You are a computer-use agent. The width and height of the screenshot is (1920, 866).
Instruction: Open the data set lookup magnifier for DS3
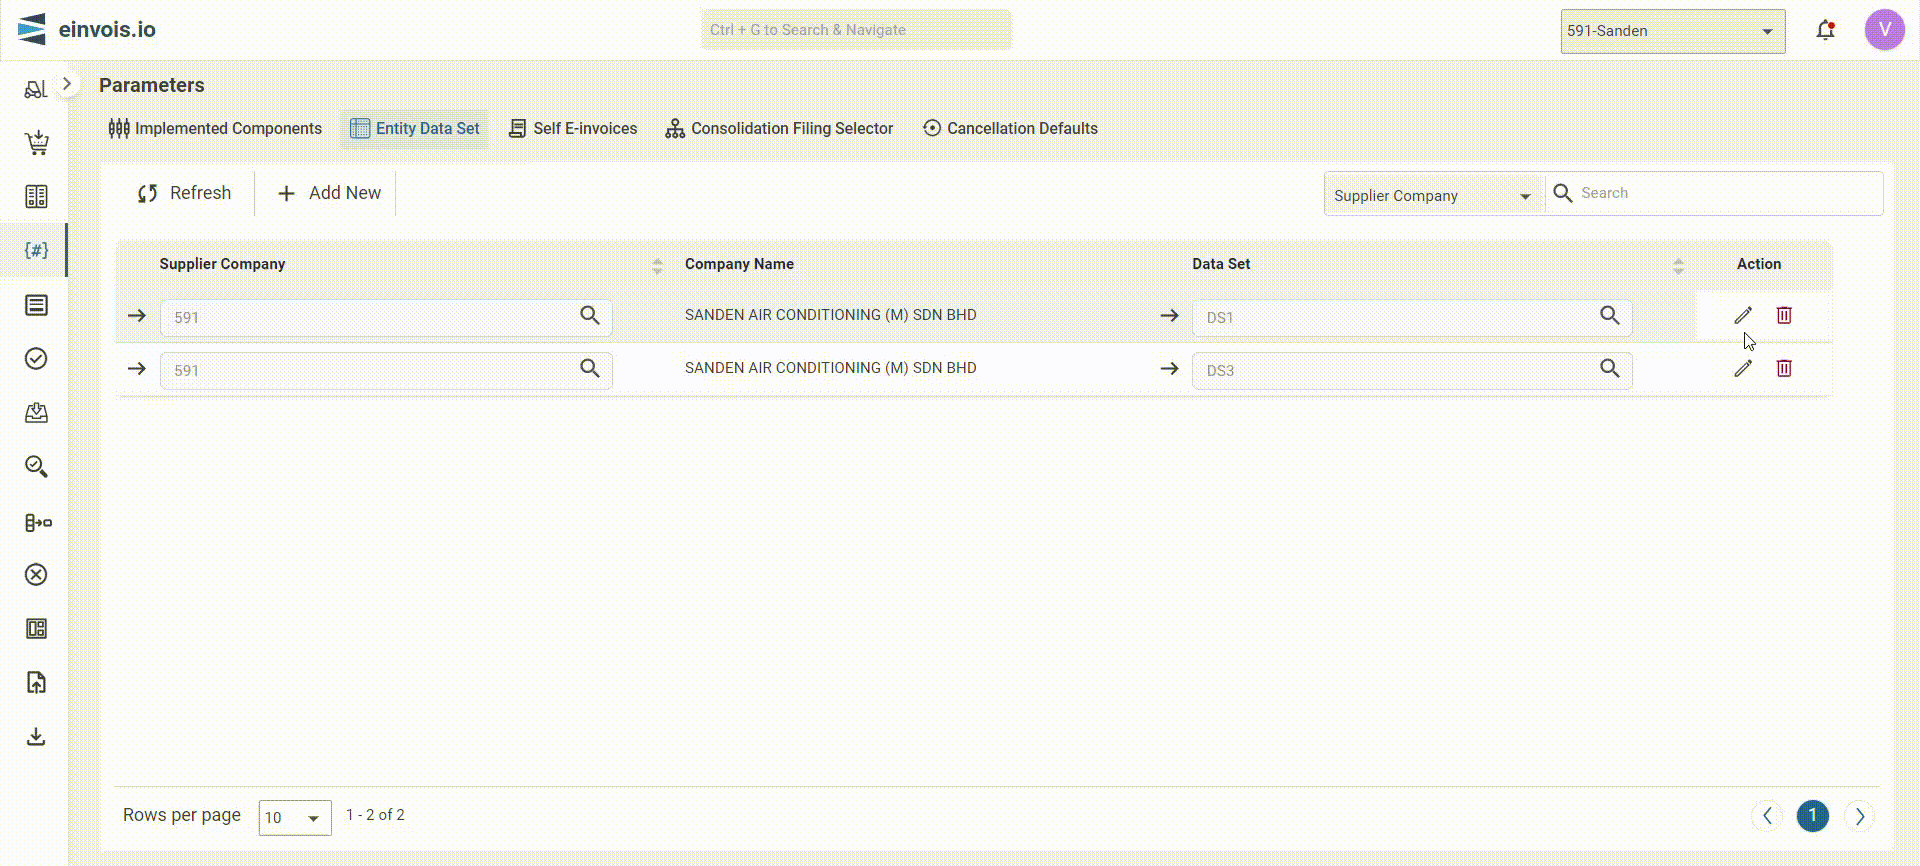tap(1609, 369)
